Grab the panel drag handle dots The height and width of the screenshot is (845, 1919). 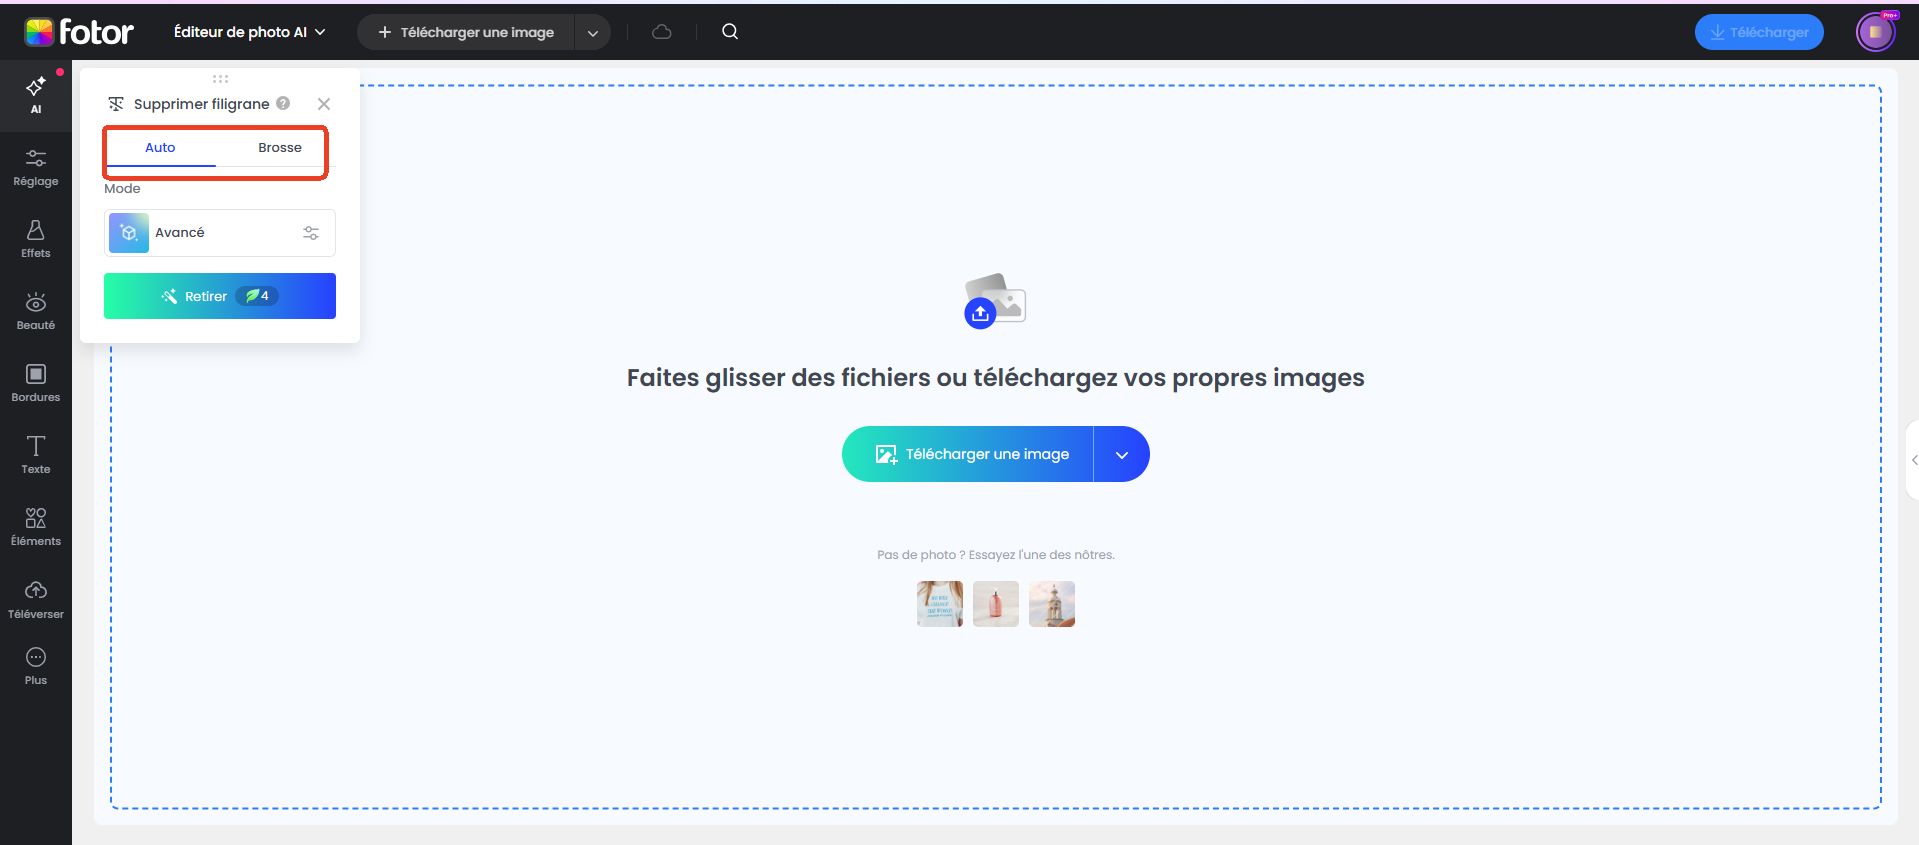tap(220, 78)
